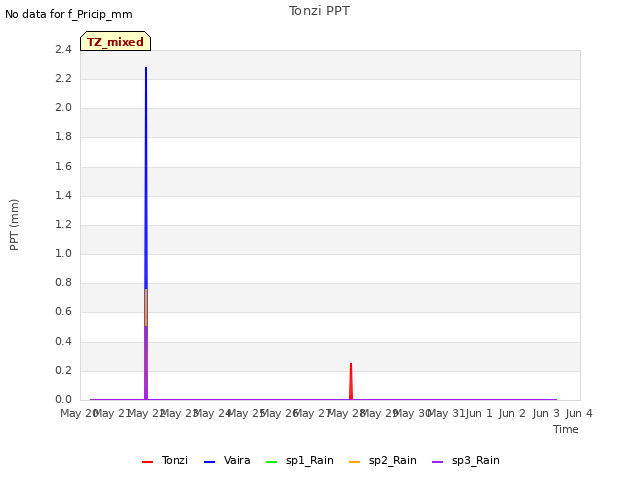The height and width of the screenshot is (480, 640).
Task: Click the red Tonzi spike near May 28
Action: [x=351, y=381]
